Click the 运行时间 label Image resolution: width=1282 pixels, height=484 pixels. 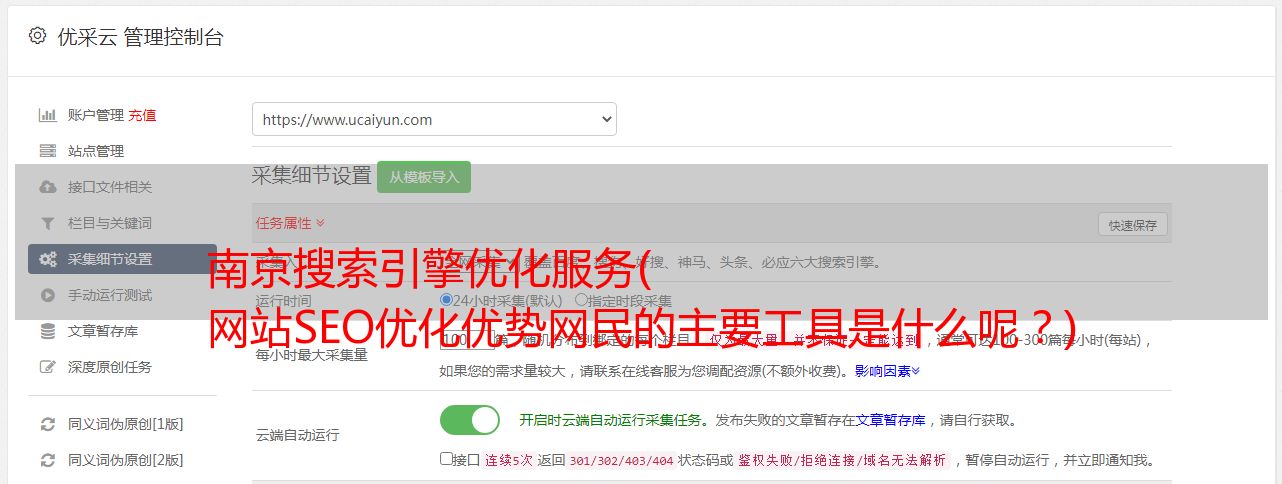(283, 301)
